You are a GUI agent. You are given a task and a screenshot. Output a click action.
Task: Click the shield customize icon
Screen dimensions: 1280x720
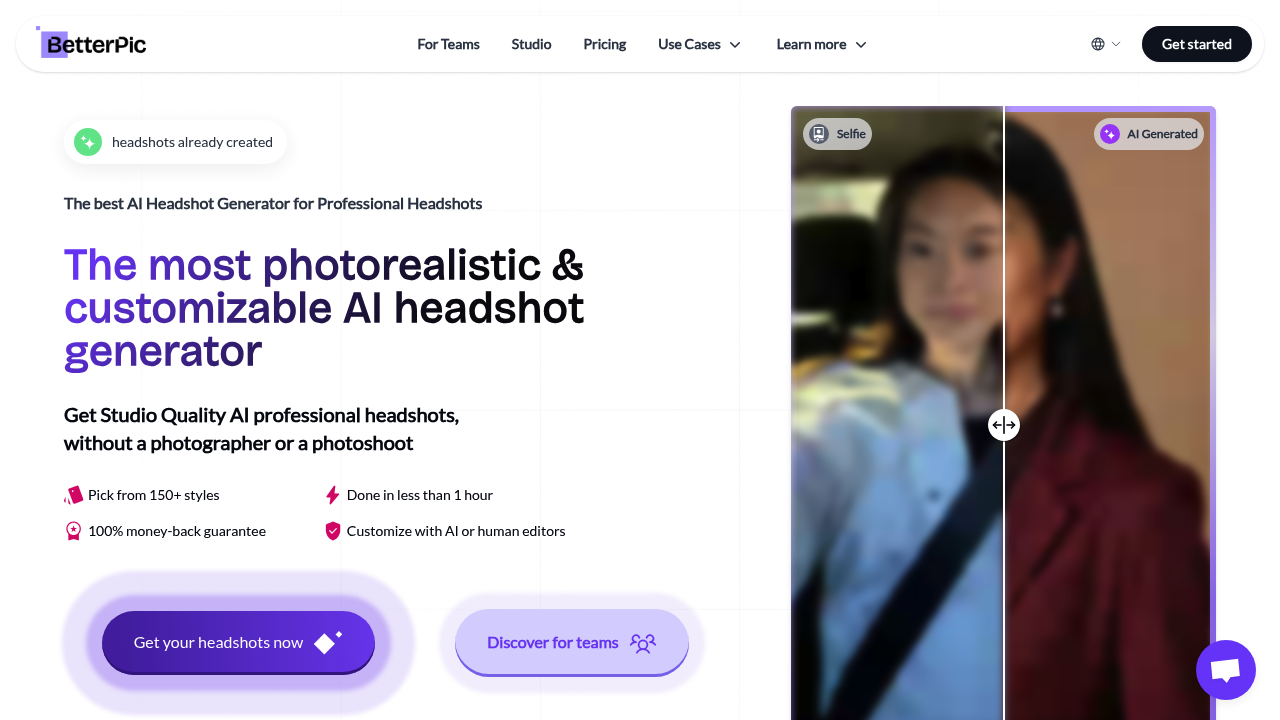332,531
